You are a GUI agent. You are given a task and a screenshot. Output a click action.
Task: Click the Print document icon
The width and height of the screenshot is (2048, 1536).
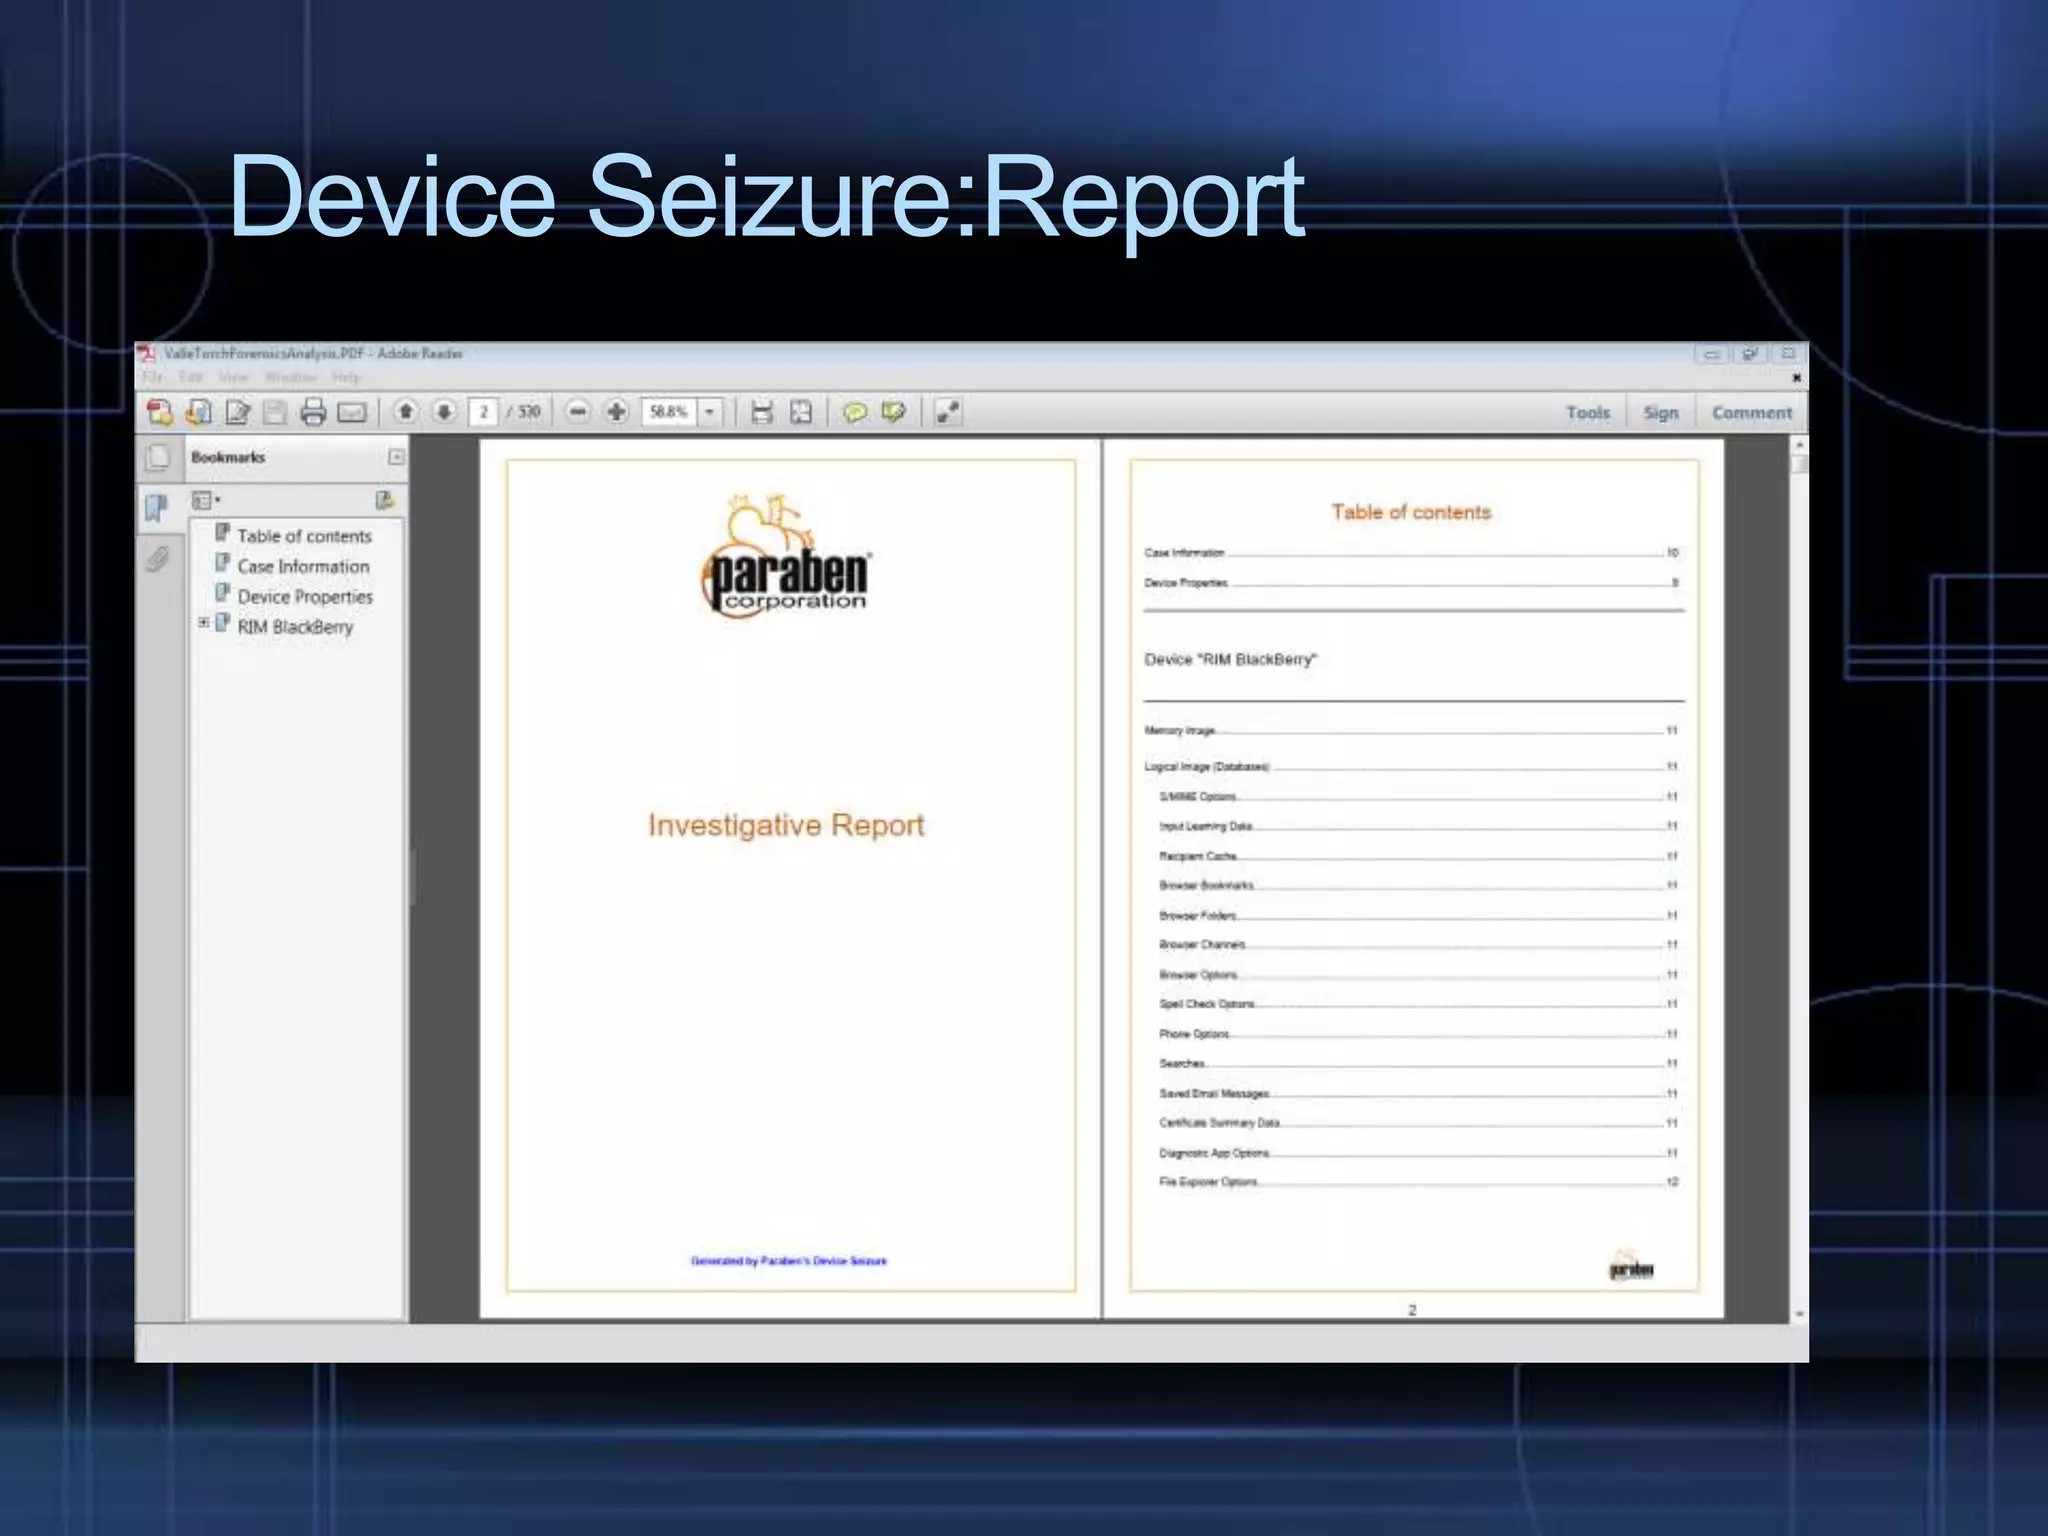pos(313,412)
